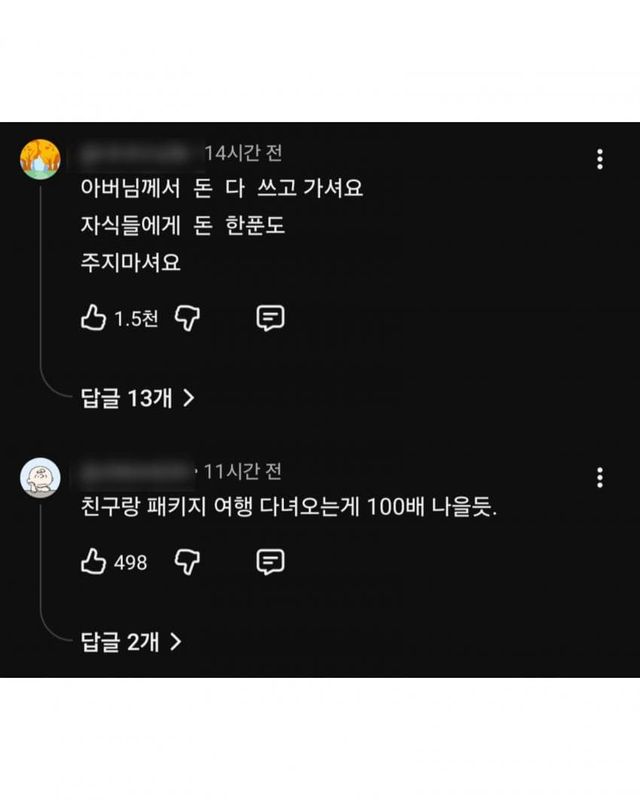Like the second comment showing 498
This screenshot has height=800, width=640.
pos(91,563)
